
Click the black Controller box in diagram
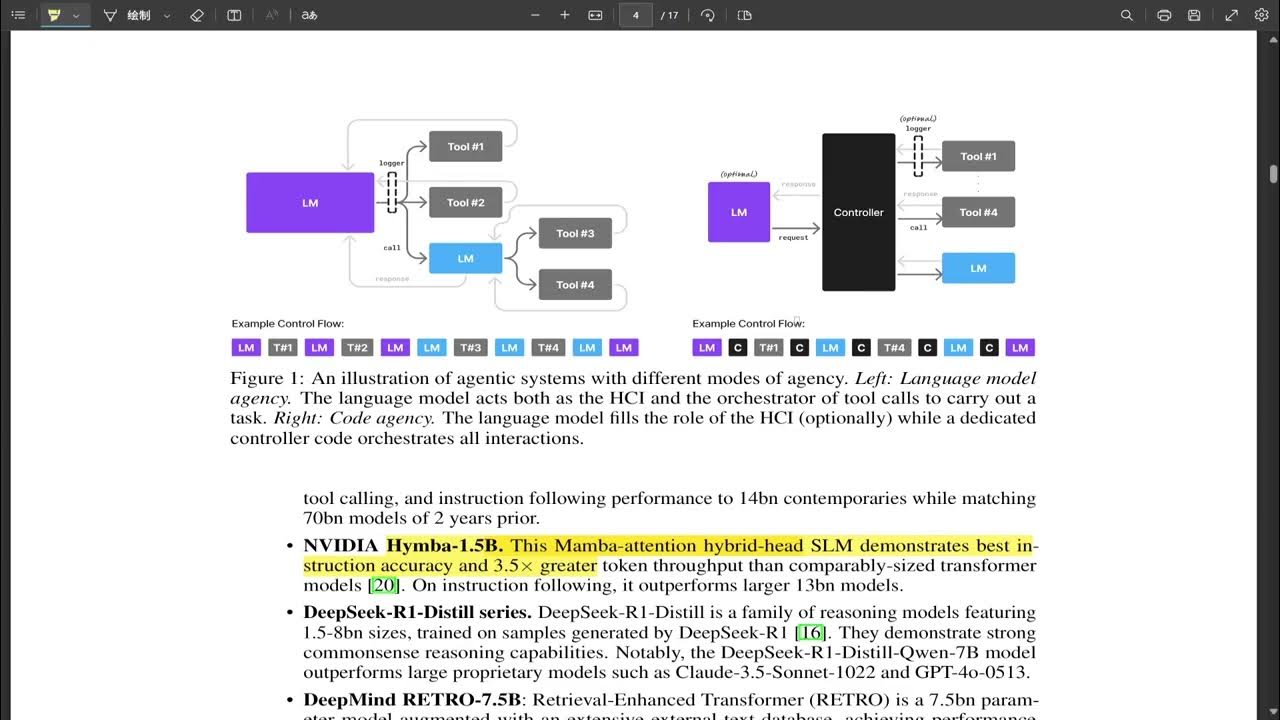[x=858, y=212]
